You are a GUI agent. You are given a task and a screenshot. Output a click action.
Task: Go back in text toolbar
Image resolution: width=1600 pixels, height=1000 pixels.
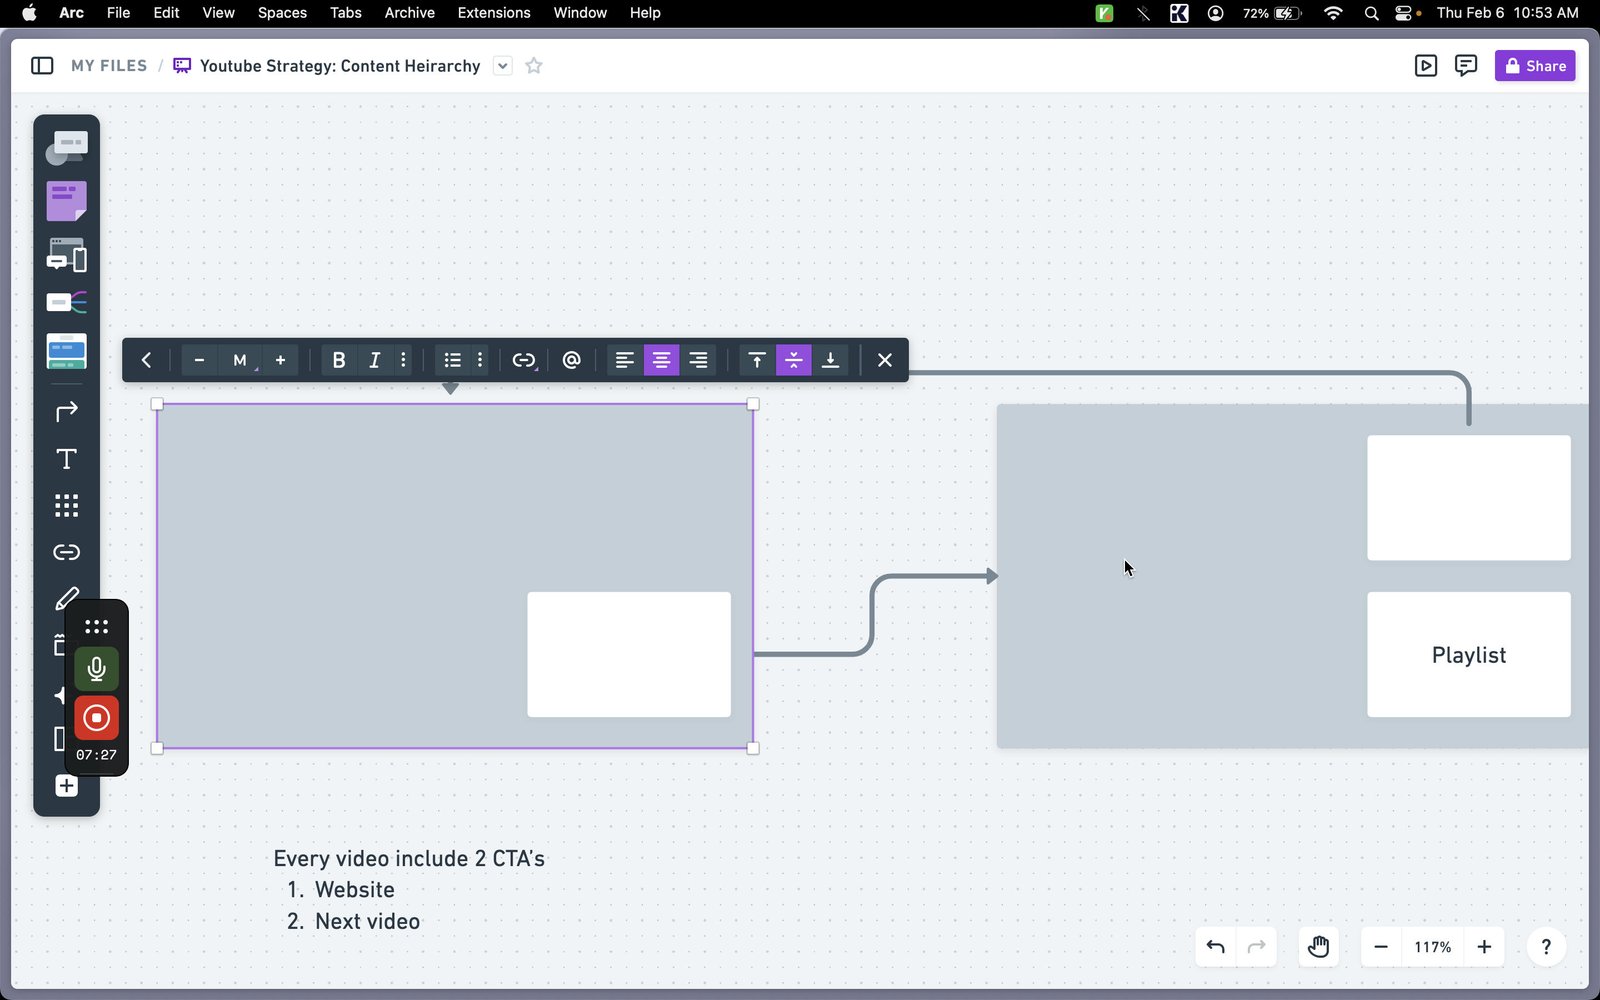(x=147, y=360)
